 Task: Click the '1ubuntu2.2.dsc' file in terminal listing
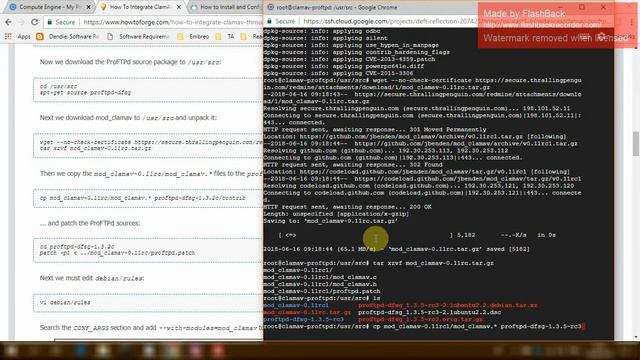coord(429,312)
